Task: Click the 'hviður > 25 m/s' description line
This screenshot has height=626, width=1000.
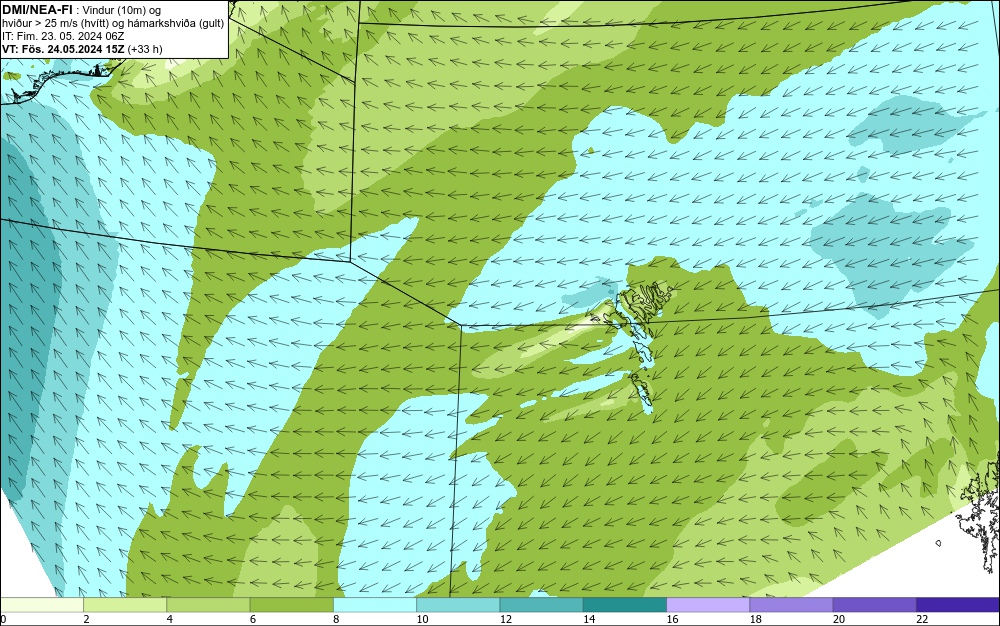Action: (x=113, y=24)
